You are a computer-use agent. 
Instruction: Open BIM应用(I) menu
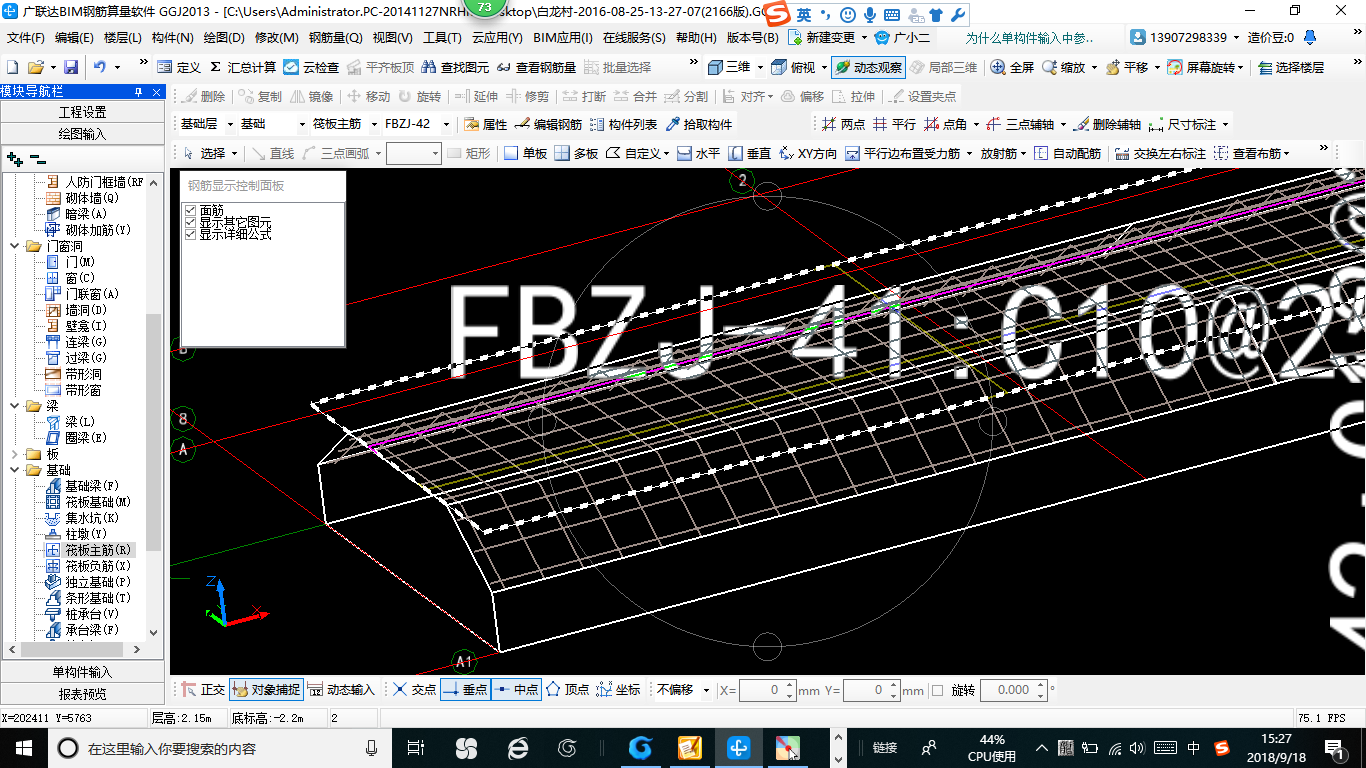(562, 38)
